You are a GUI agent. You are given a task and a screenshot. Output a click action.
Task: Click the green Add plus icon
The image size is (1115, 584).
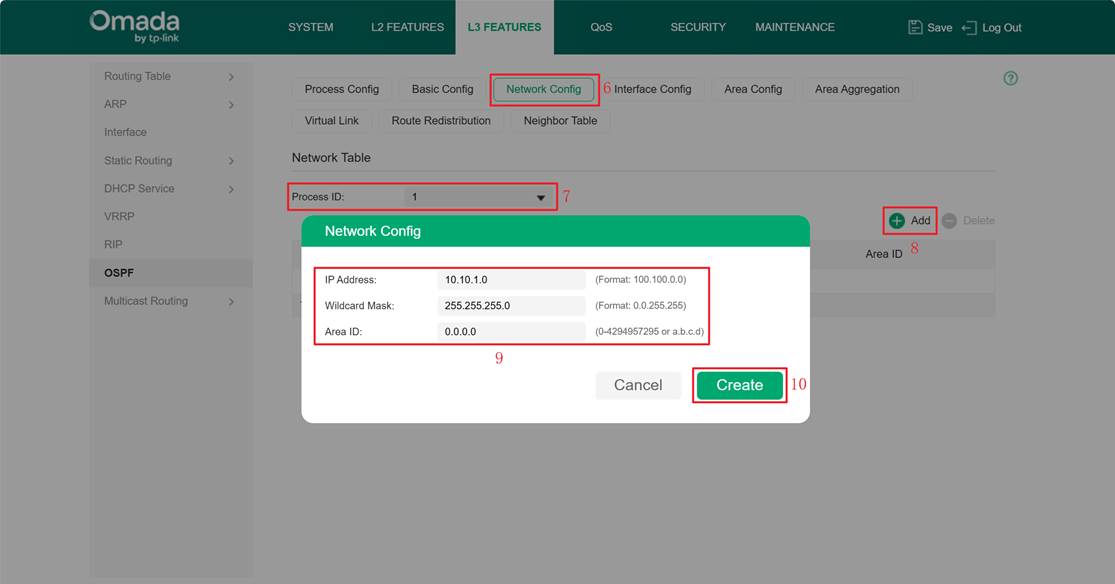coord(897,220)
